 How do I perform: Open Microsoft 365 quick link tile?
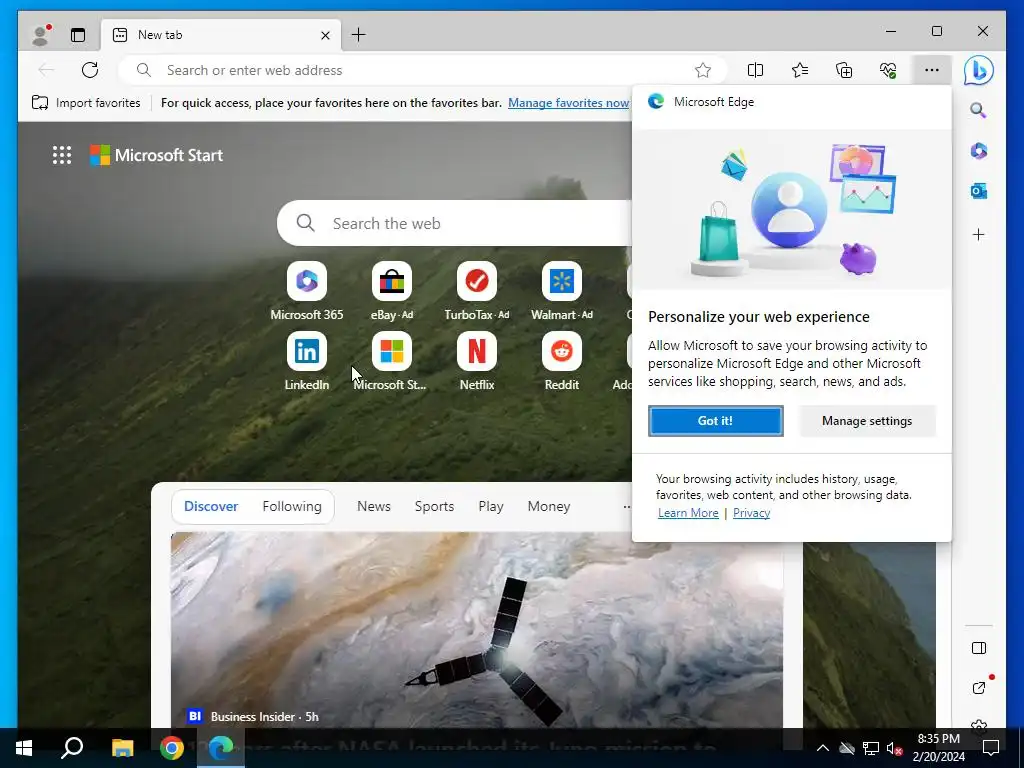[307, 291]
